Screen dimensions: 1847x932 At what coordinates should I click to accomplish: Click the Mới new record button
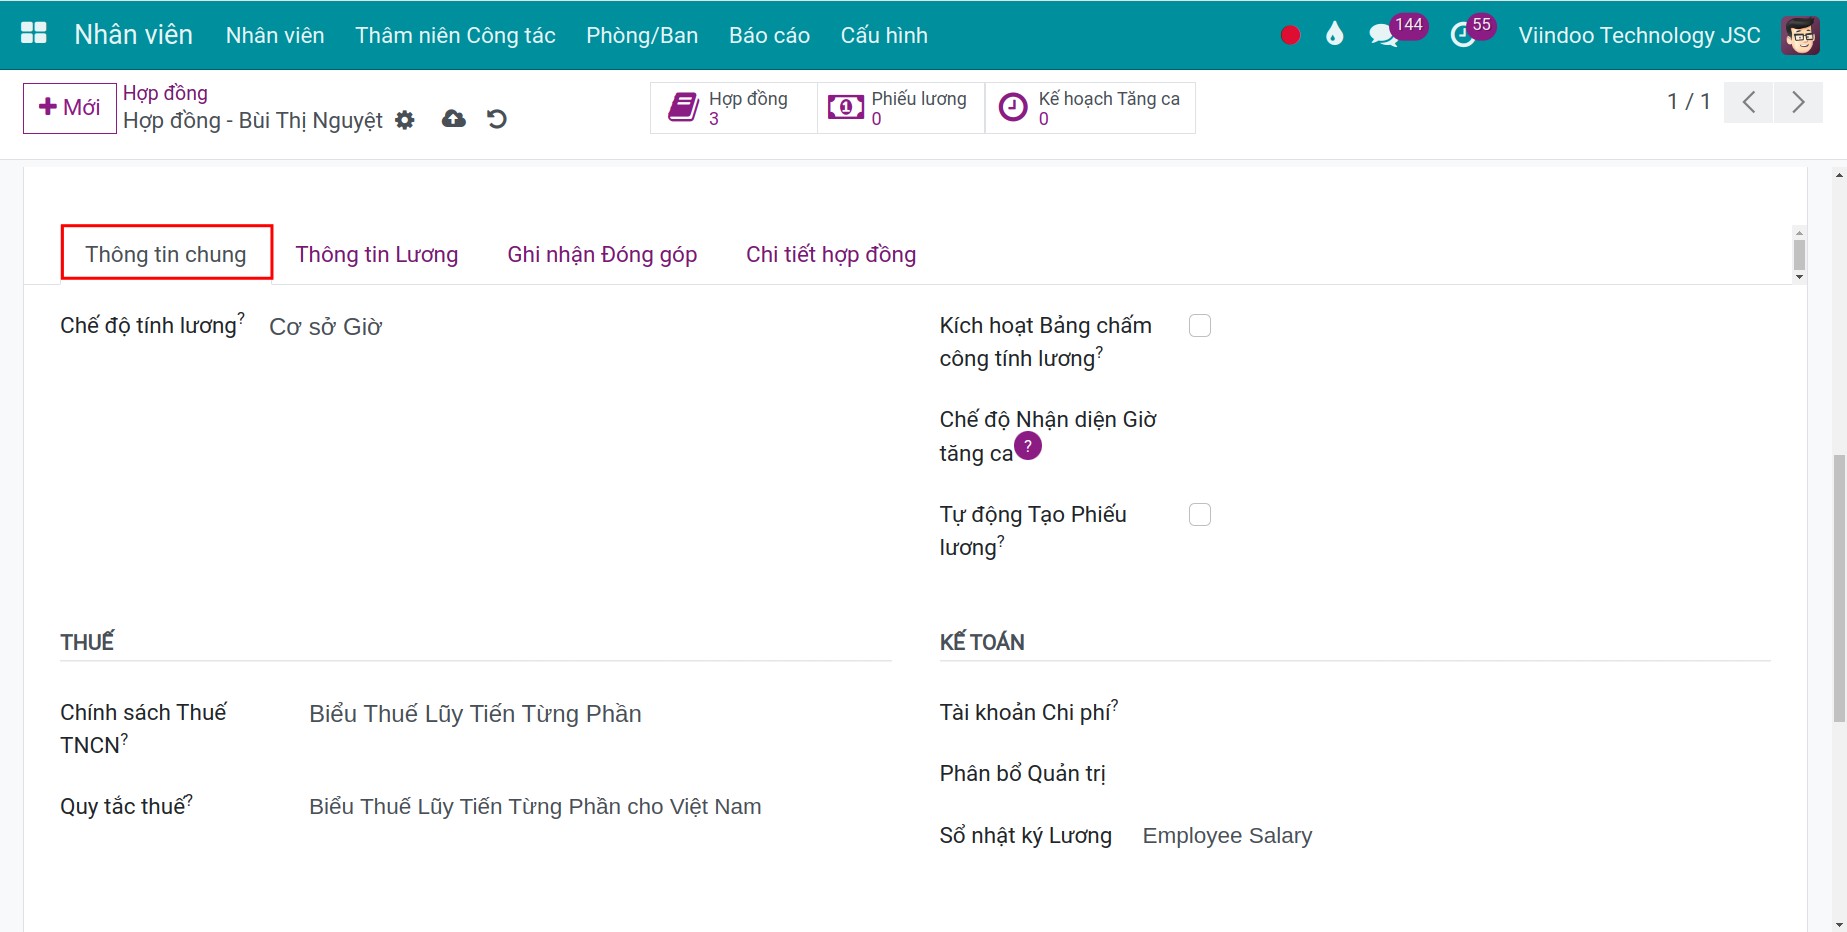[70, 108]
